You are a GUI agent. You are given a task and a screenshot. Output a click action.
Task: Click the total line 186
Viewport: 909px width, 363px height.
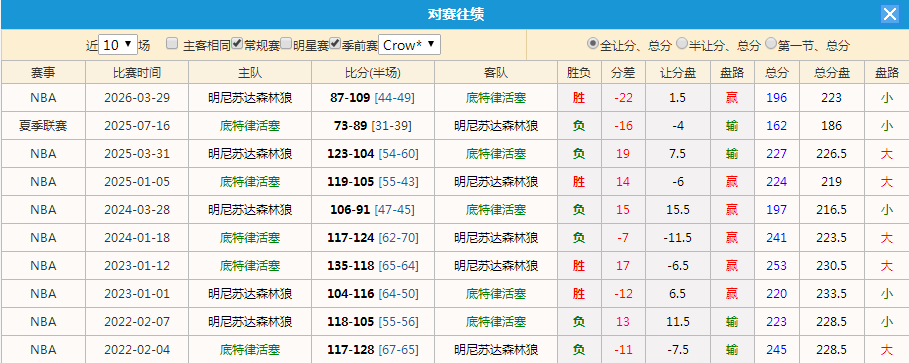831,126
